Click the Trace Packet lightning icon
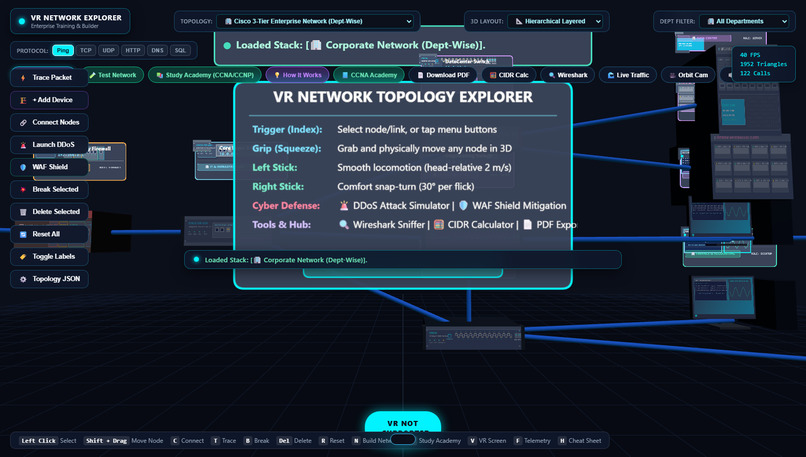The width and height of the screenshot is (806, 457). point(23,78)
